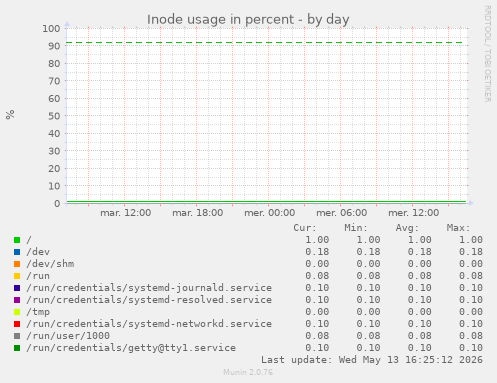Click the 'mer. 12:00' time axis label
Image resolution: width=497 pixels, height=383 pixels.
tap(414, 213)
